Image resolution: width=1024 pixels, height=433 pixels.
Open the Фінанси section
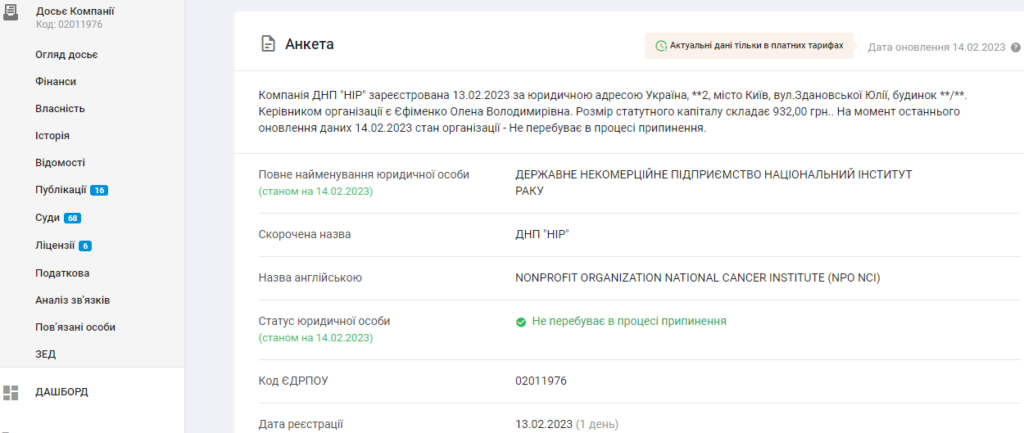(56, 81)
